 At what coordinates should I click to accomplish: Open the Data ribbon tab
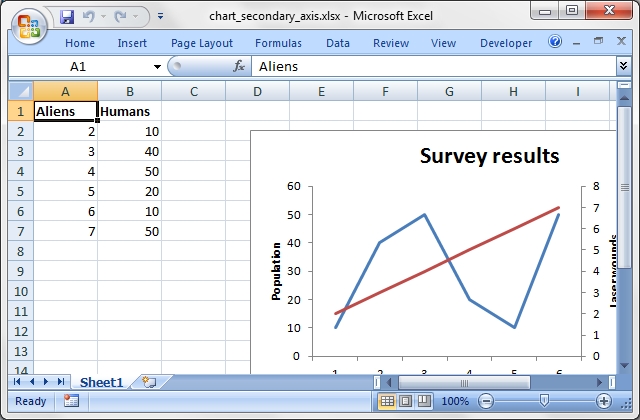click(x=338, y=43)
